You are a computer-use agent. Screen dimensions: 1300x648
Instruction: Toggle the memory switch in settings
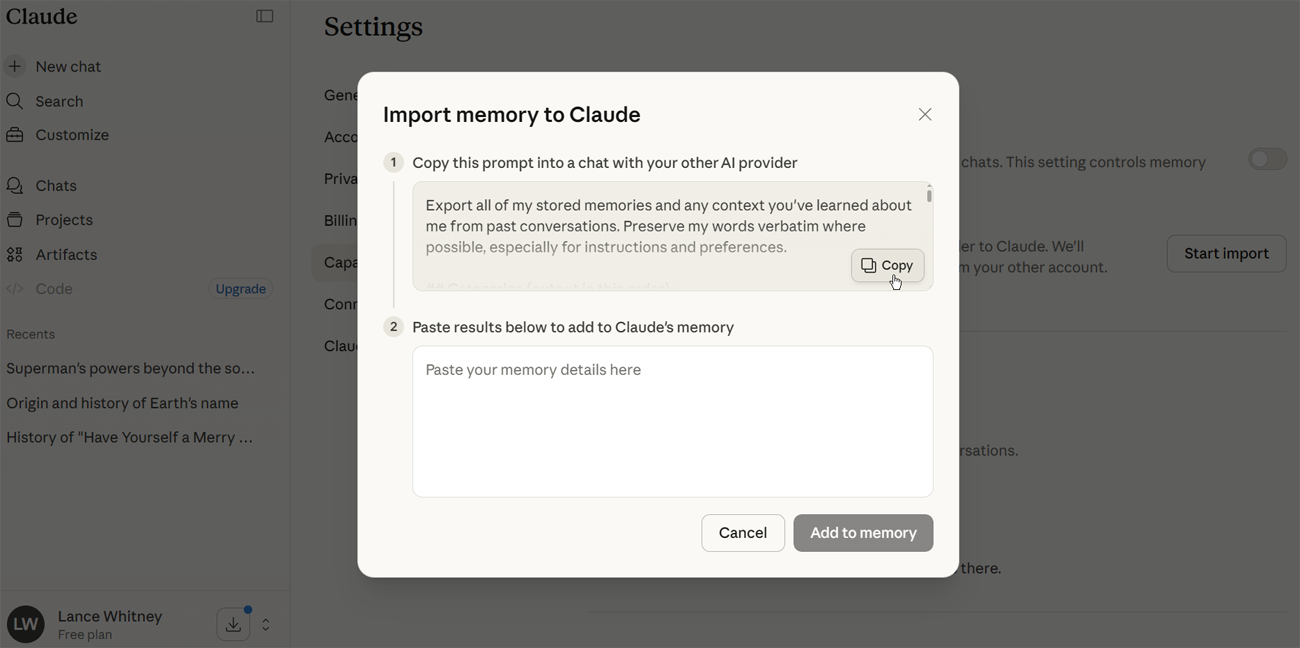pyautogui.click(x=1267, y=160)
